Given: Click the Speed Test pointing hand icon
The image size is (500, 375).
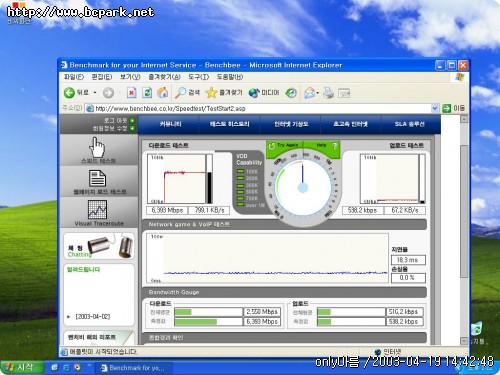Looking at the screenshot, I should (97, 147).
